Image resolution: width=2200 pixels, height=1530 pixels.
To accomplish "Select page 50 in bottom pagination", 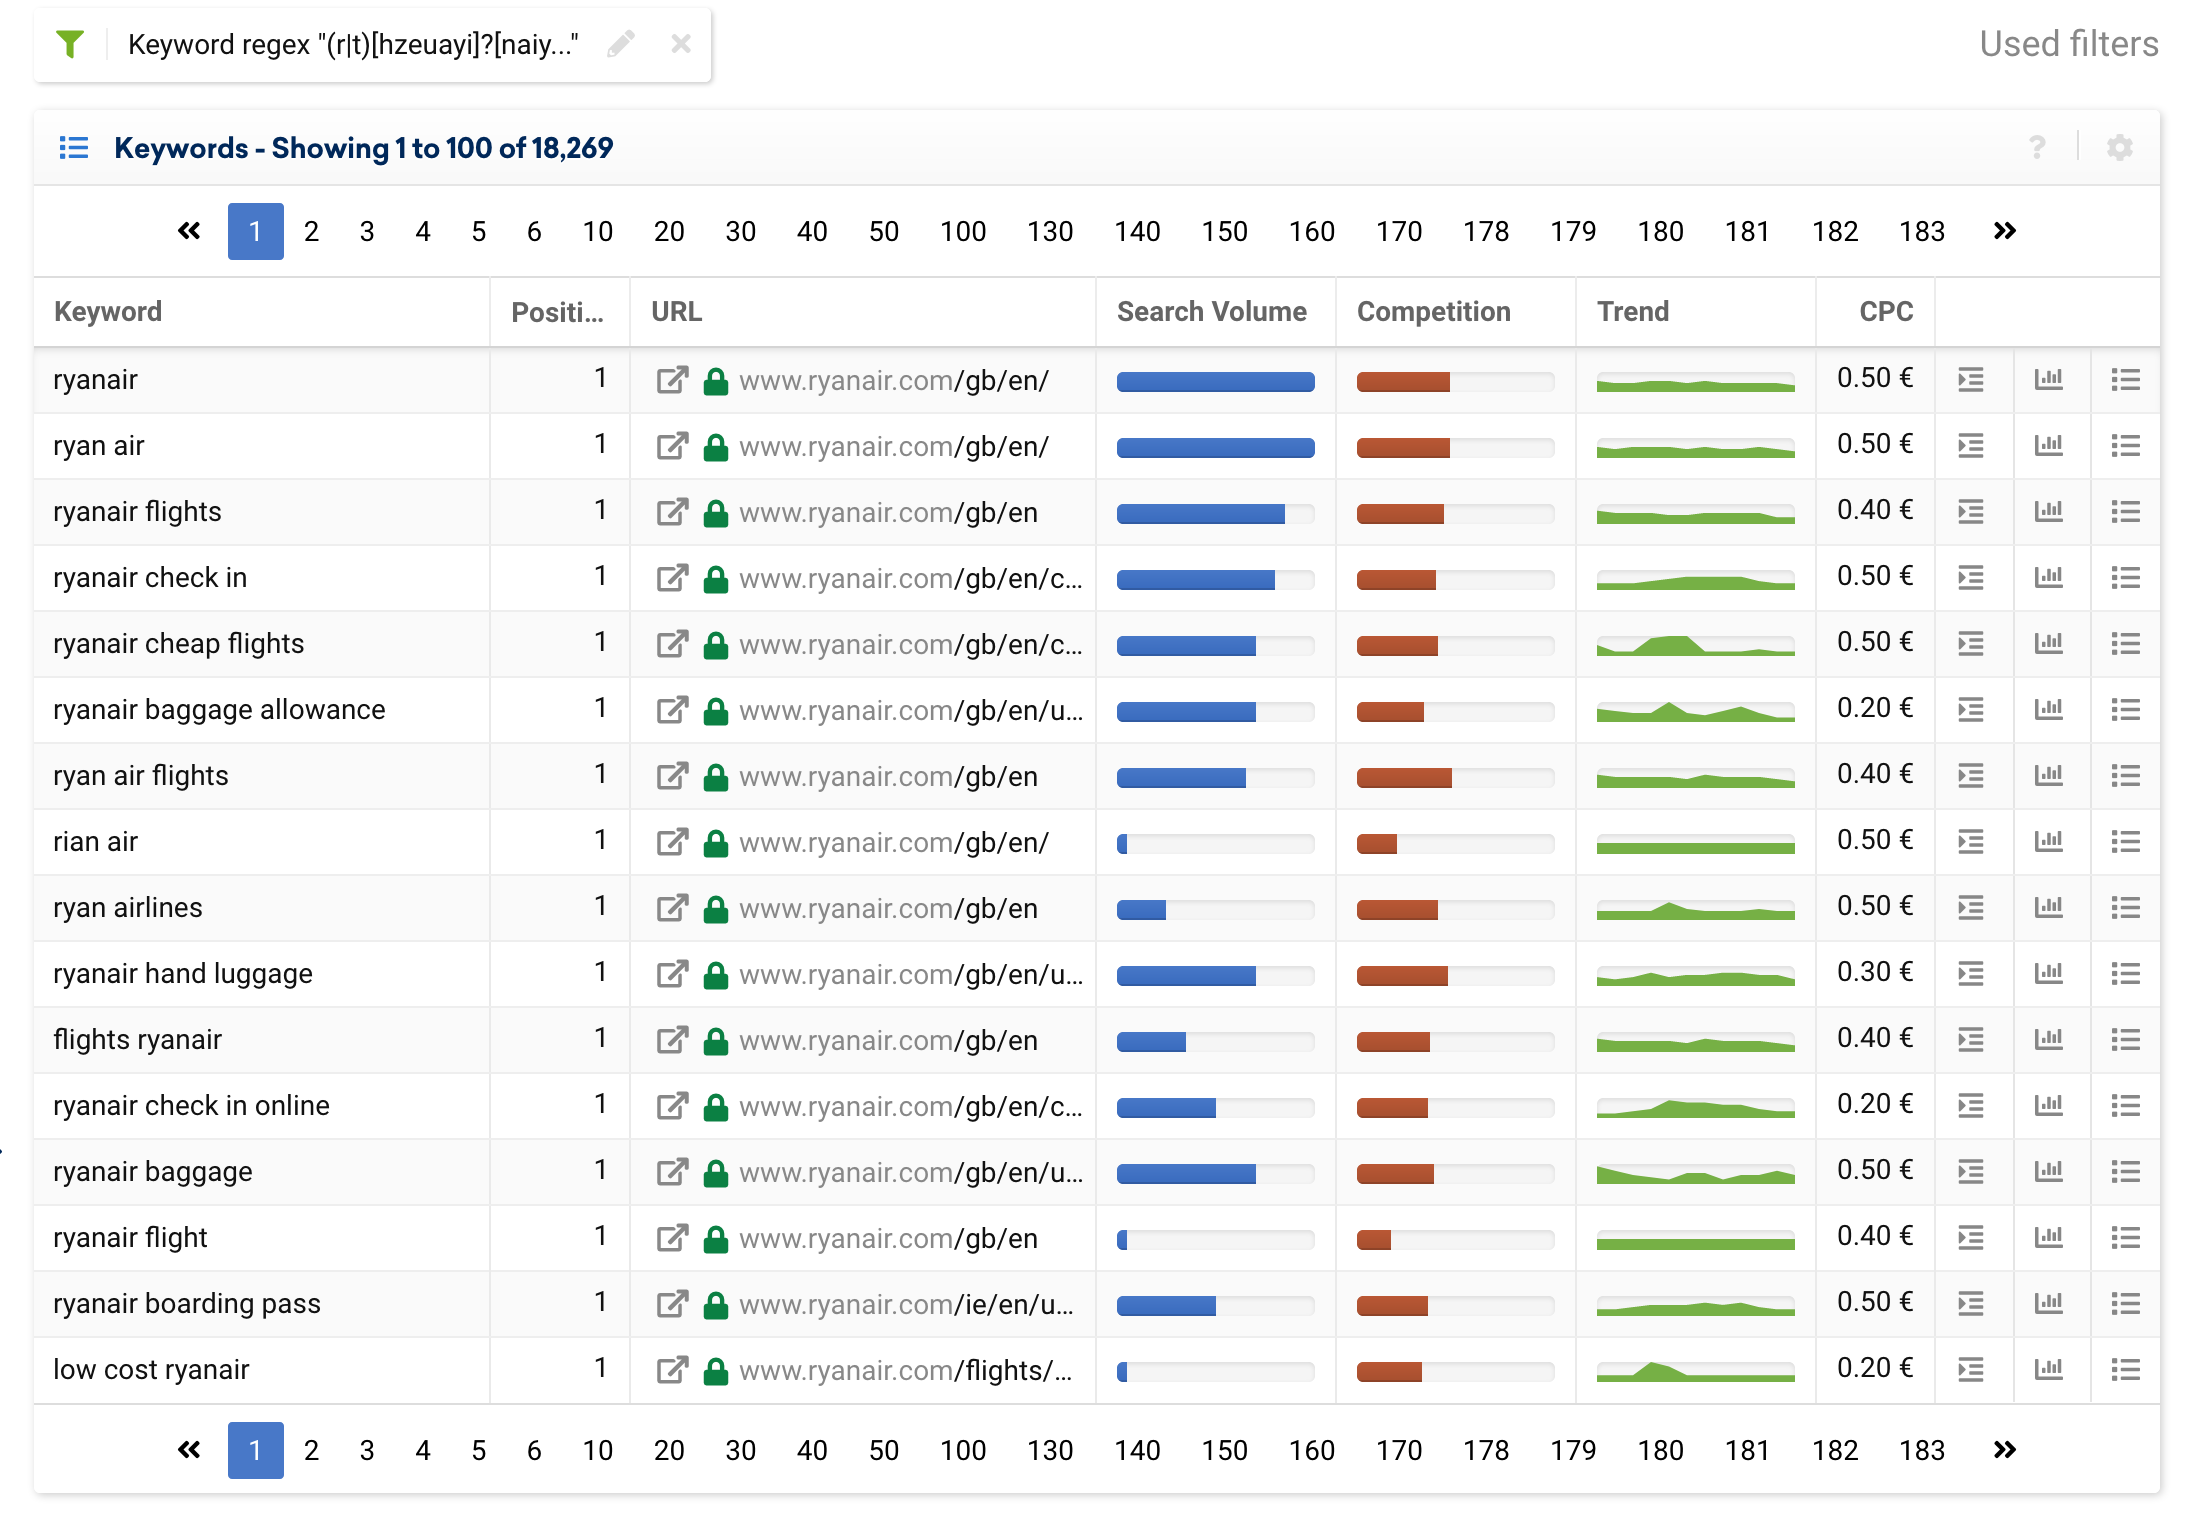I will [x=884, y=1450].
